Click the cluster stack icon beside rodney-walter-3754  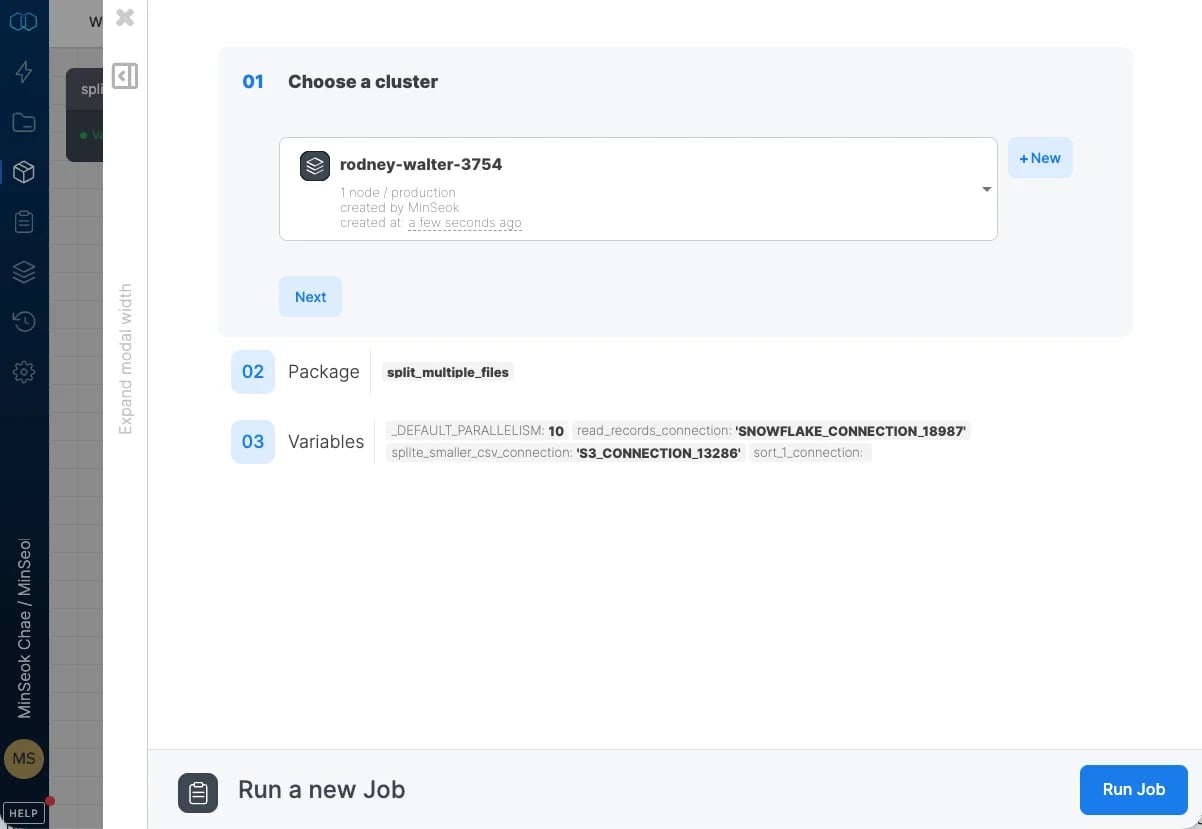click(315, 166)
